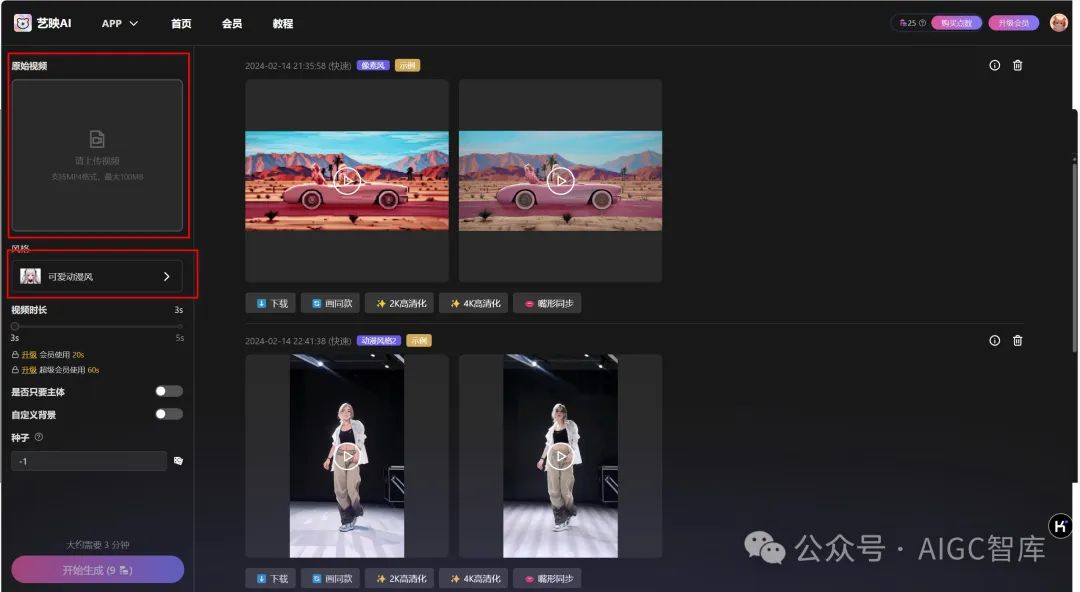Screen dimensions: 1080x592
Task: Click 升级 link for 会员使用 20s
Action: pos(29,355)
